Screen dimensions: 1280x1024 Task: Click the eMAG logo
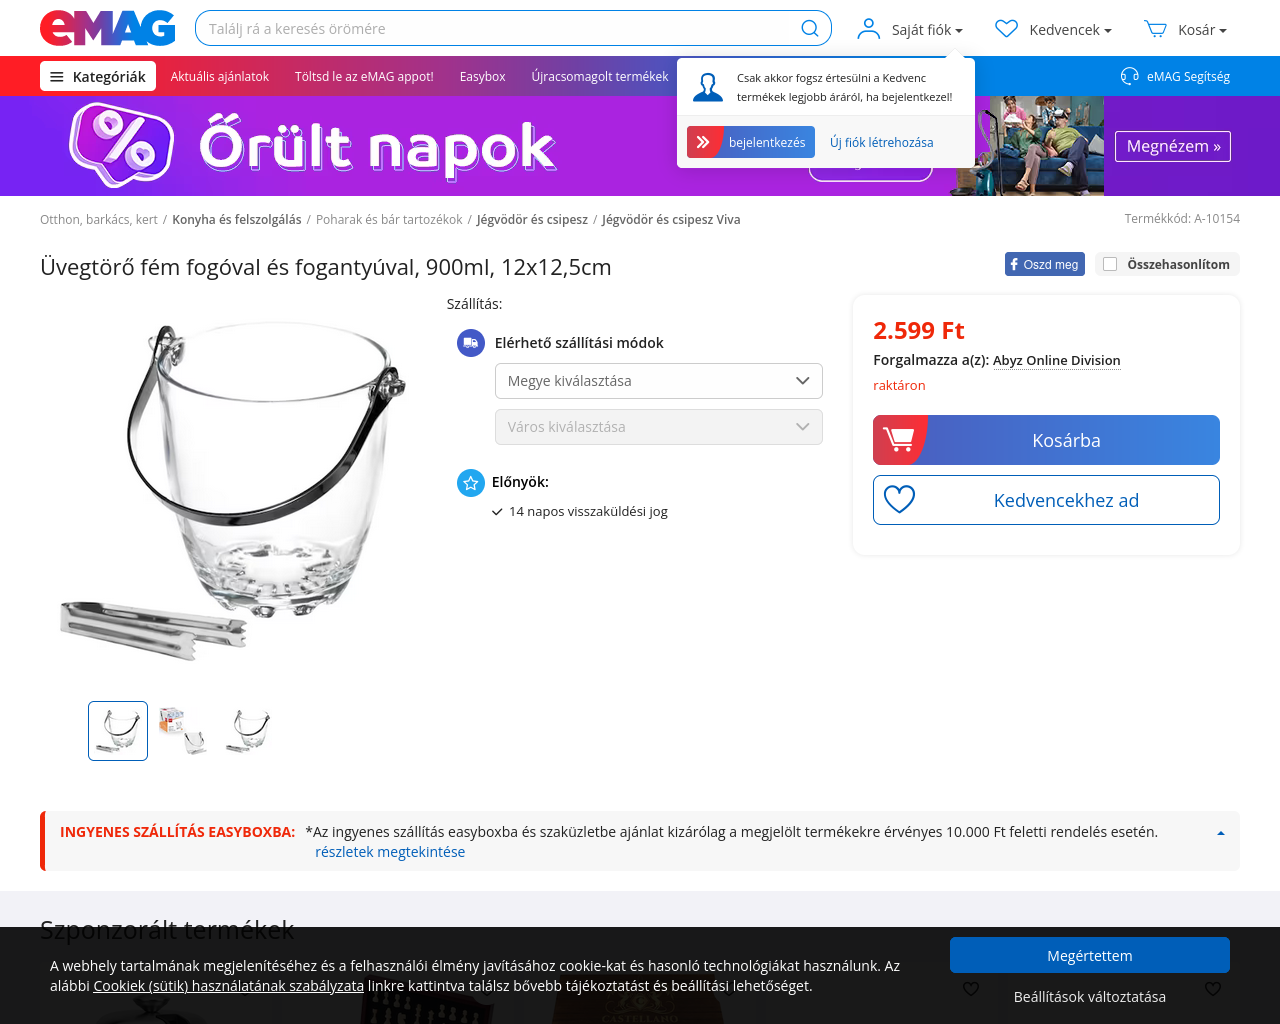[108, 28]
